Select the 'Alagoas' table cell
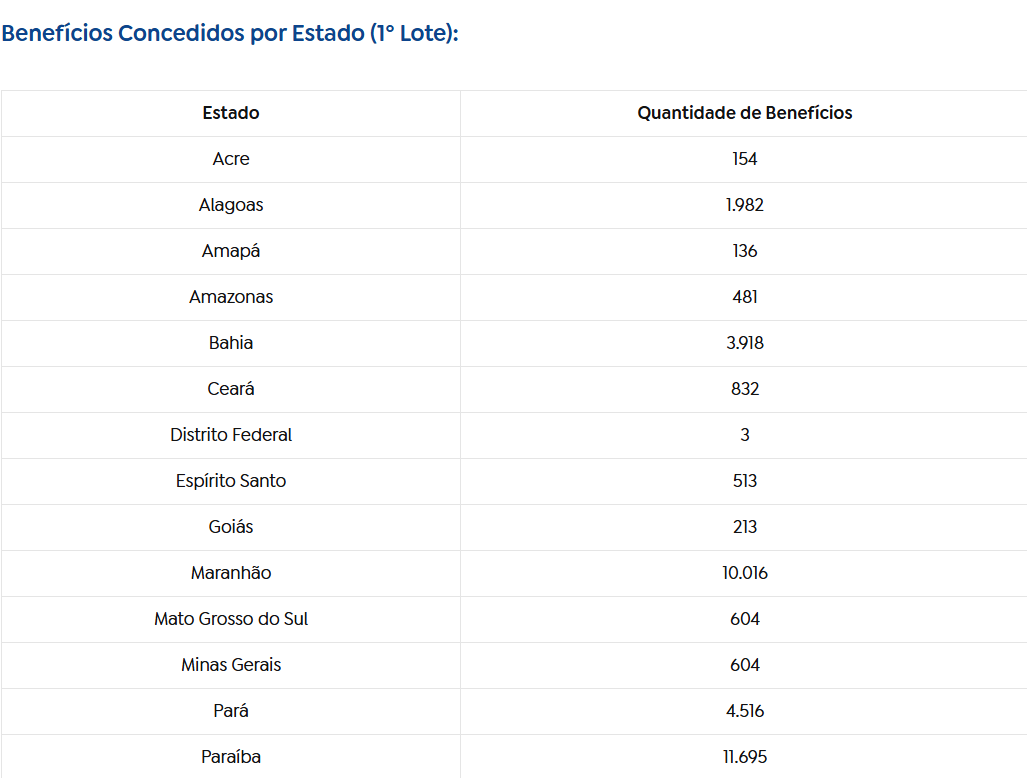This screenshot has width=1027, height=778. coord(231,205)
